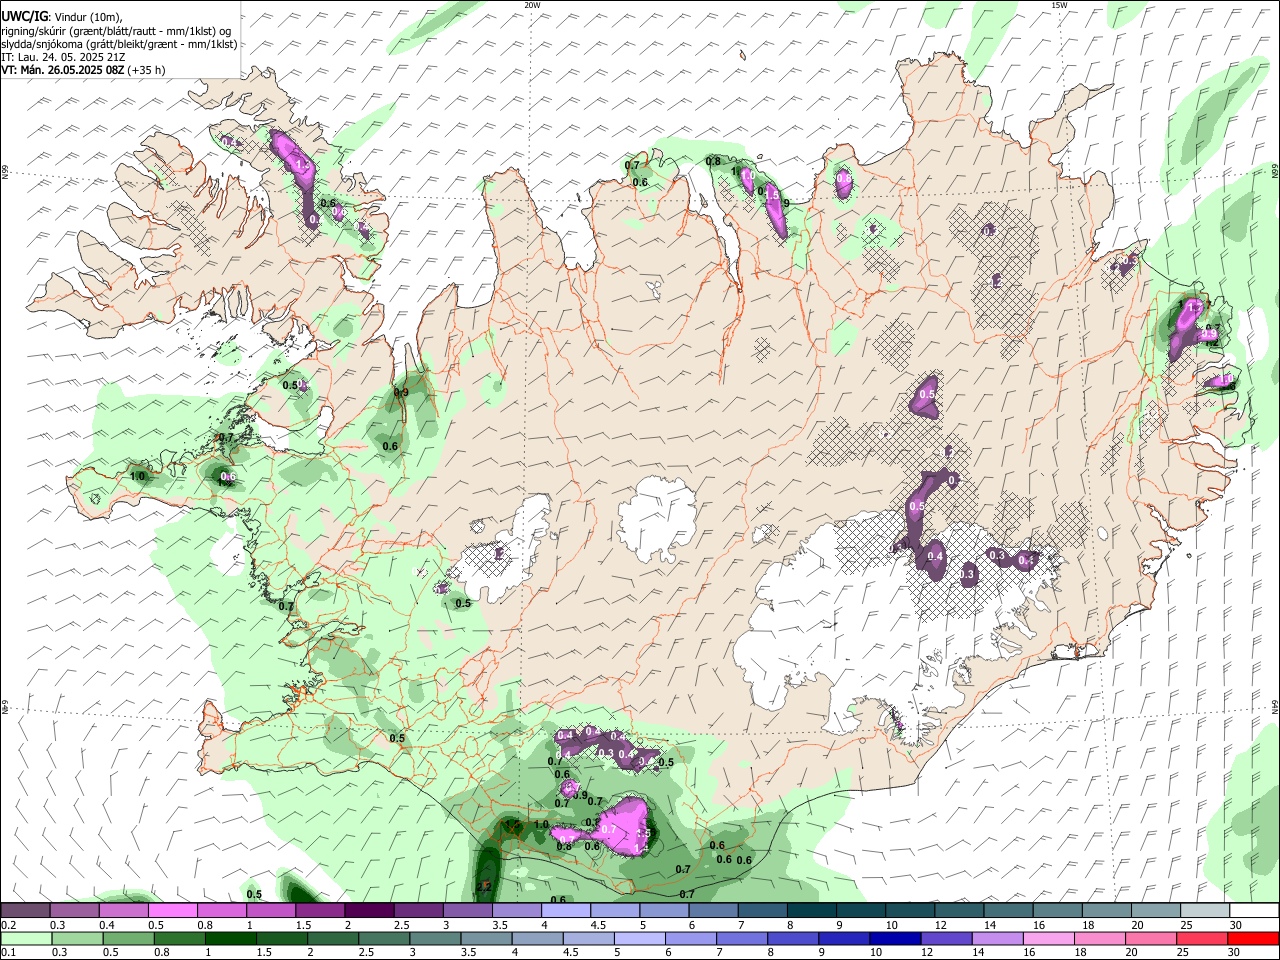Click the darkest green 1–1.5 swatch in the bottom legend row
Viewport: 1280px width, 960px height.
coord(231,939)
